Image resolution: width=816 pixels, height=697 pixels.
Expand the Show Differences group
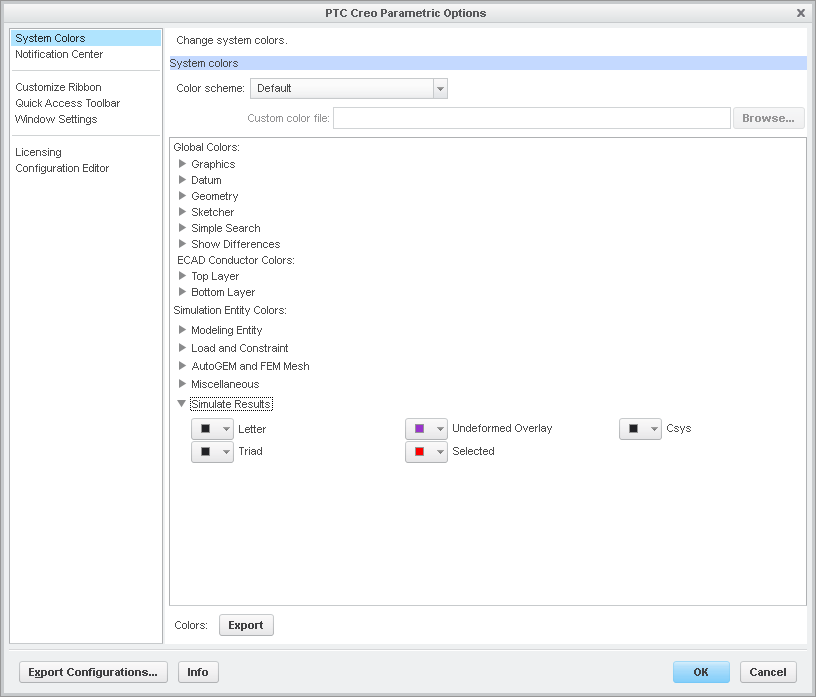point(182,244)
